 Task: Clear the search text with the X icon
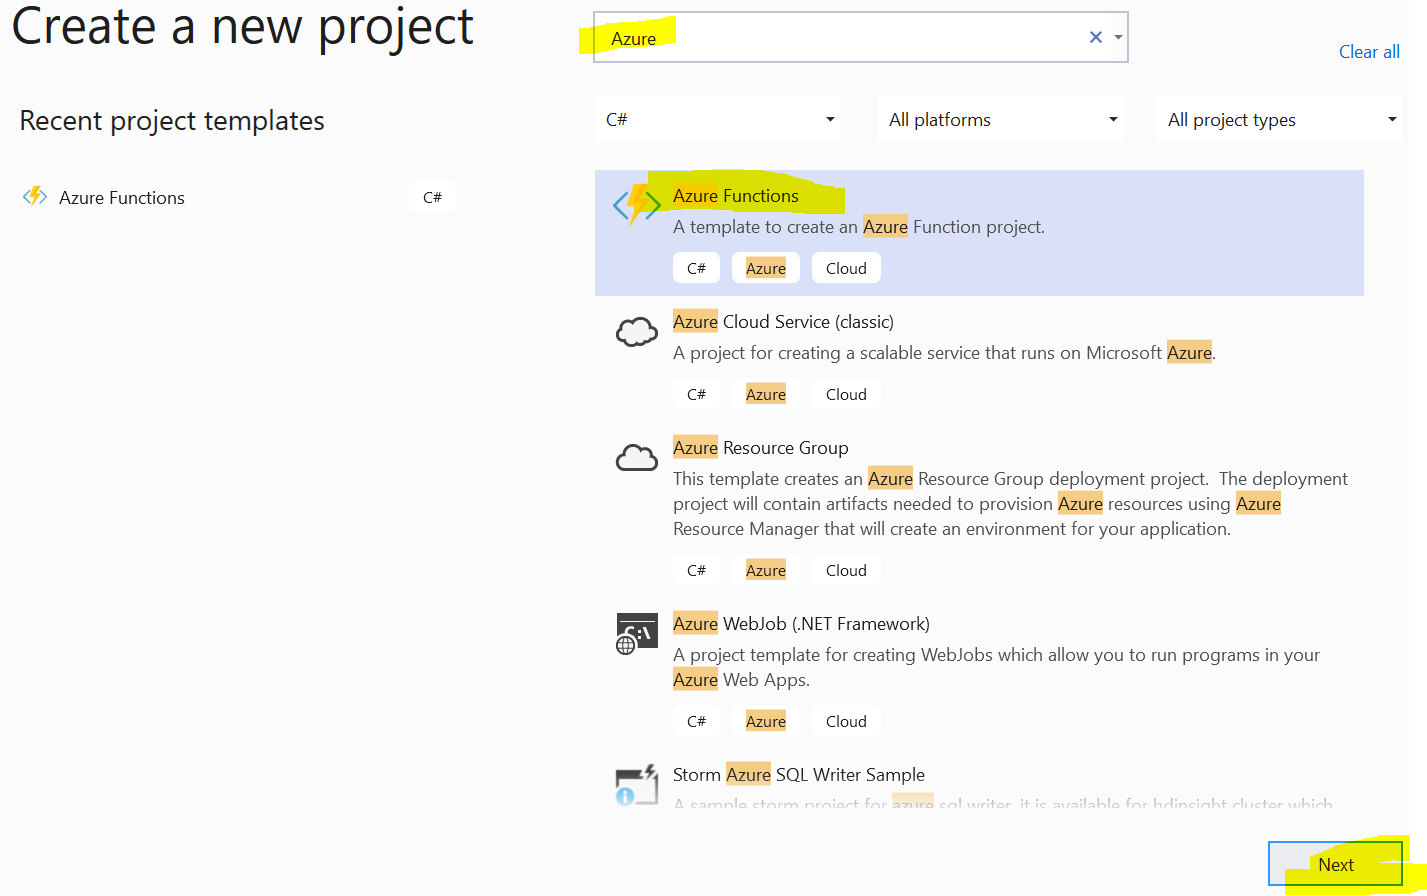tap(1095, 37)
